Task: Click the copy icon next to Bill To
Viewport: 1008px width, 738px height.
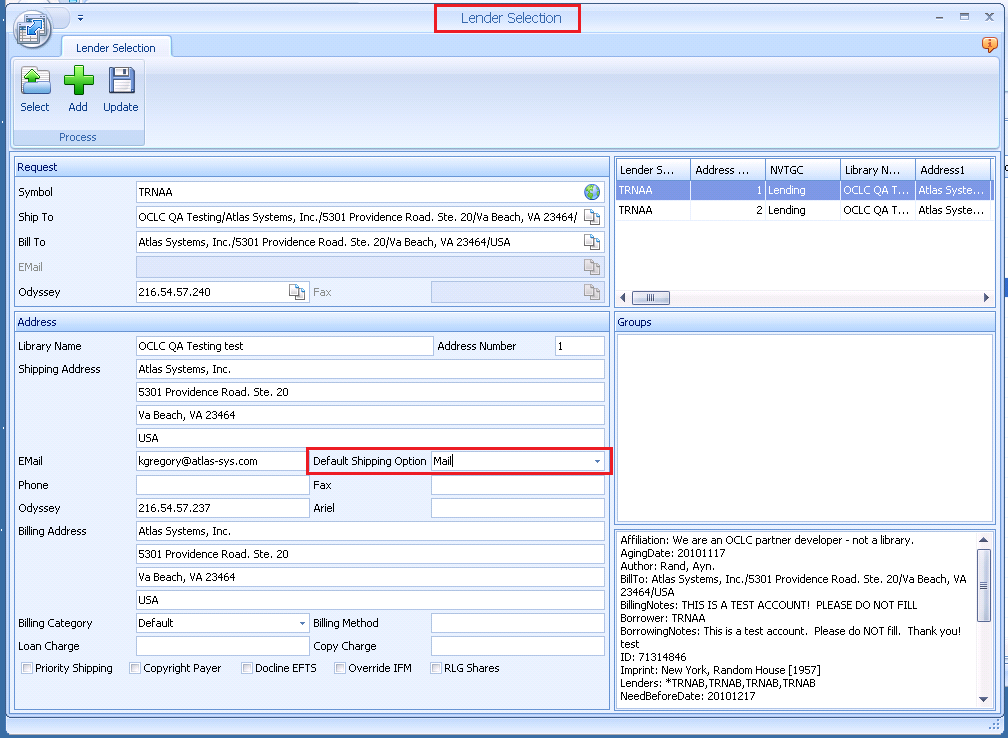Action: coord(592,242)
